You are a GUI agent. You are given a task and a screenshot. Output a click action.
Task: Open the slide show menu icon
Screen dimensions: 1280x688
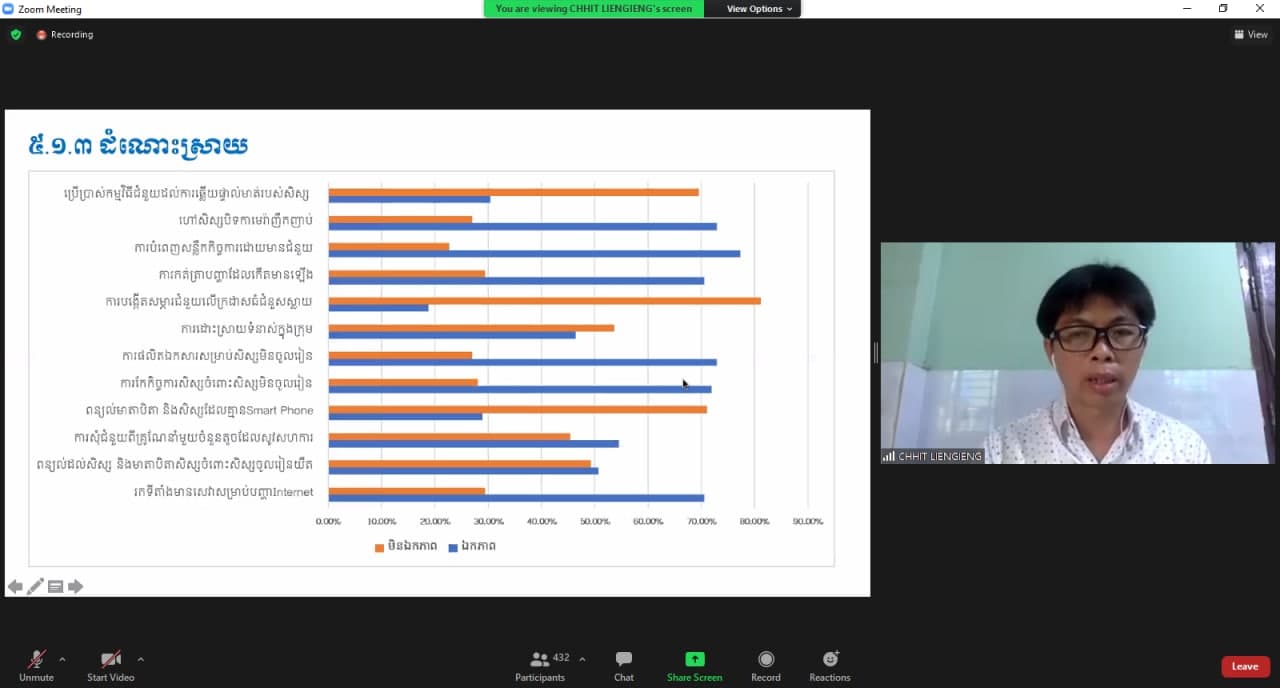[55, 587]
